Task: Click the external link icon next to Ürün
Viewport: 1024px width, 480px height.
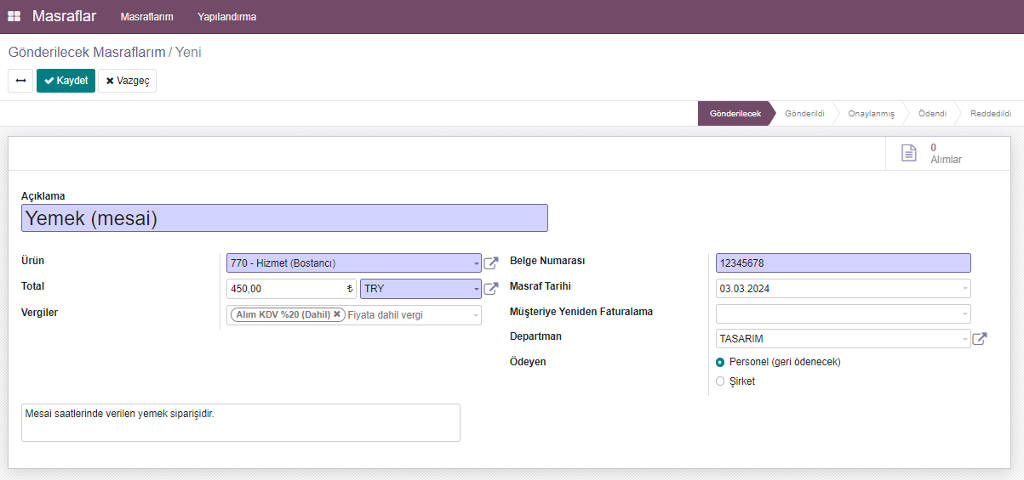Action: [x=491, y=264]
